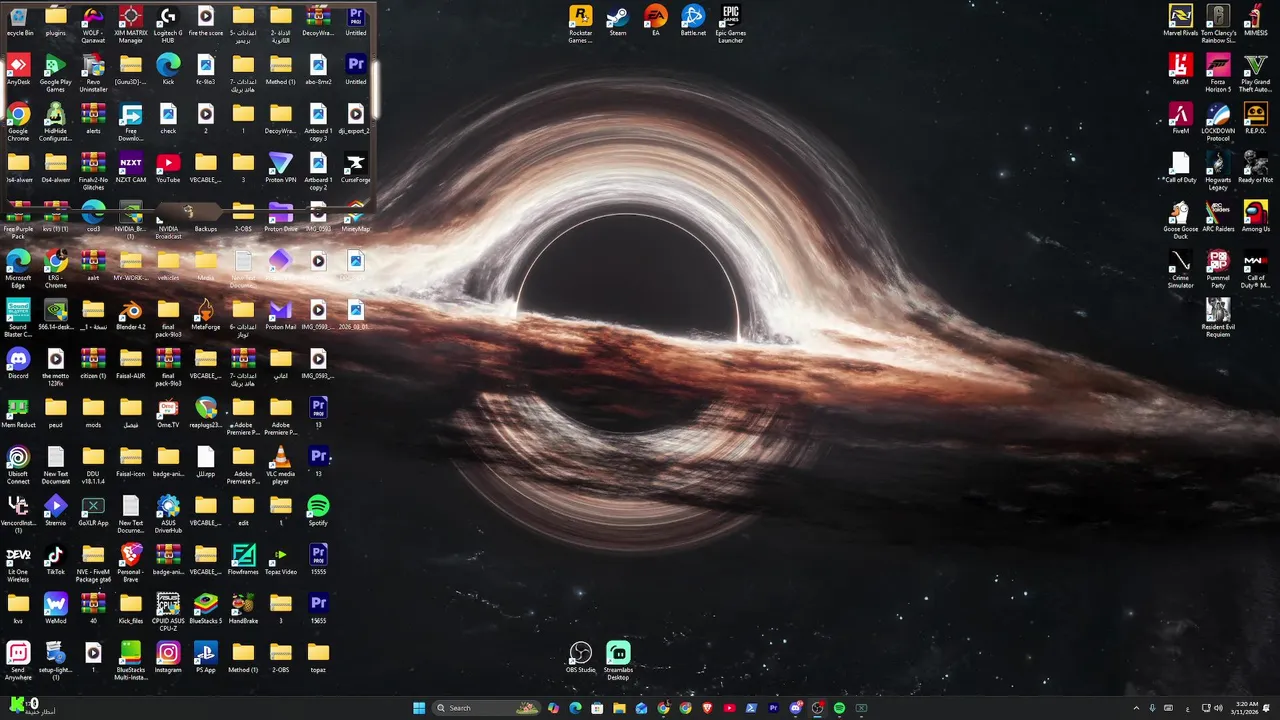
Task: Launch Discord from the desktop icon
Action: click(18, 365)
